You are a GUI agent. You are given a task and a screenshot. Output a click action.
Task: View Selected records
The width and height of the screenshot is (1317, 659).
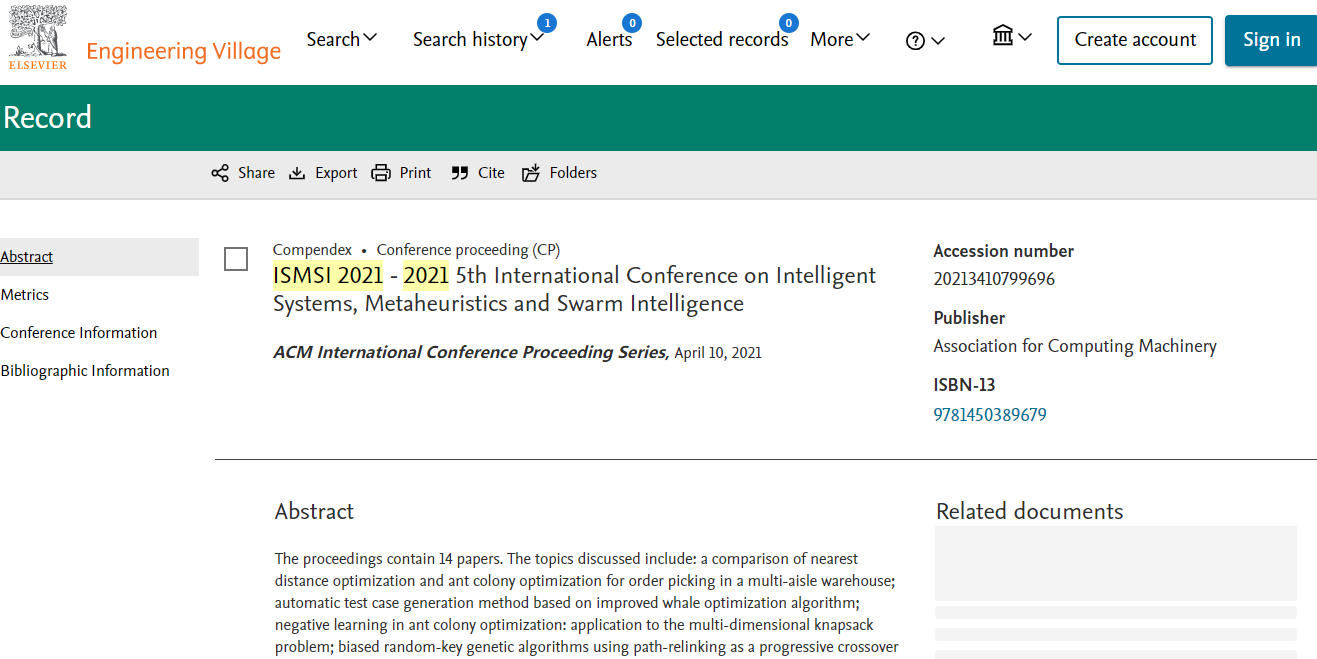722,40
